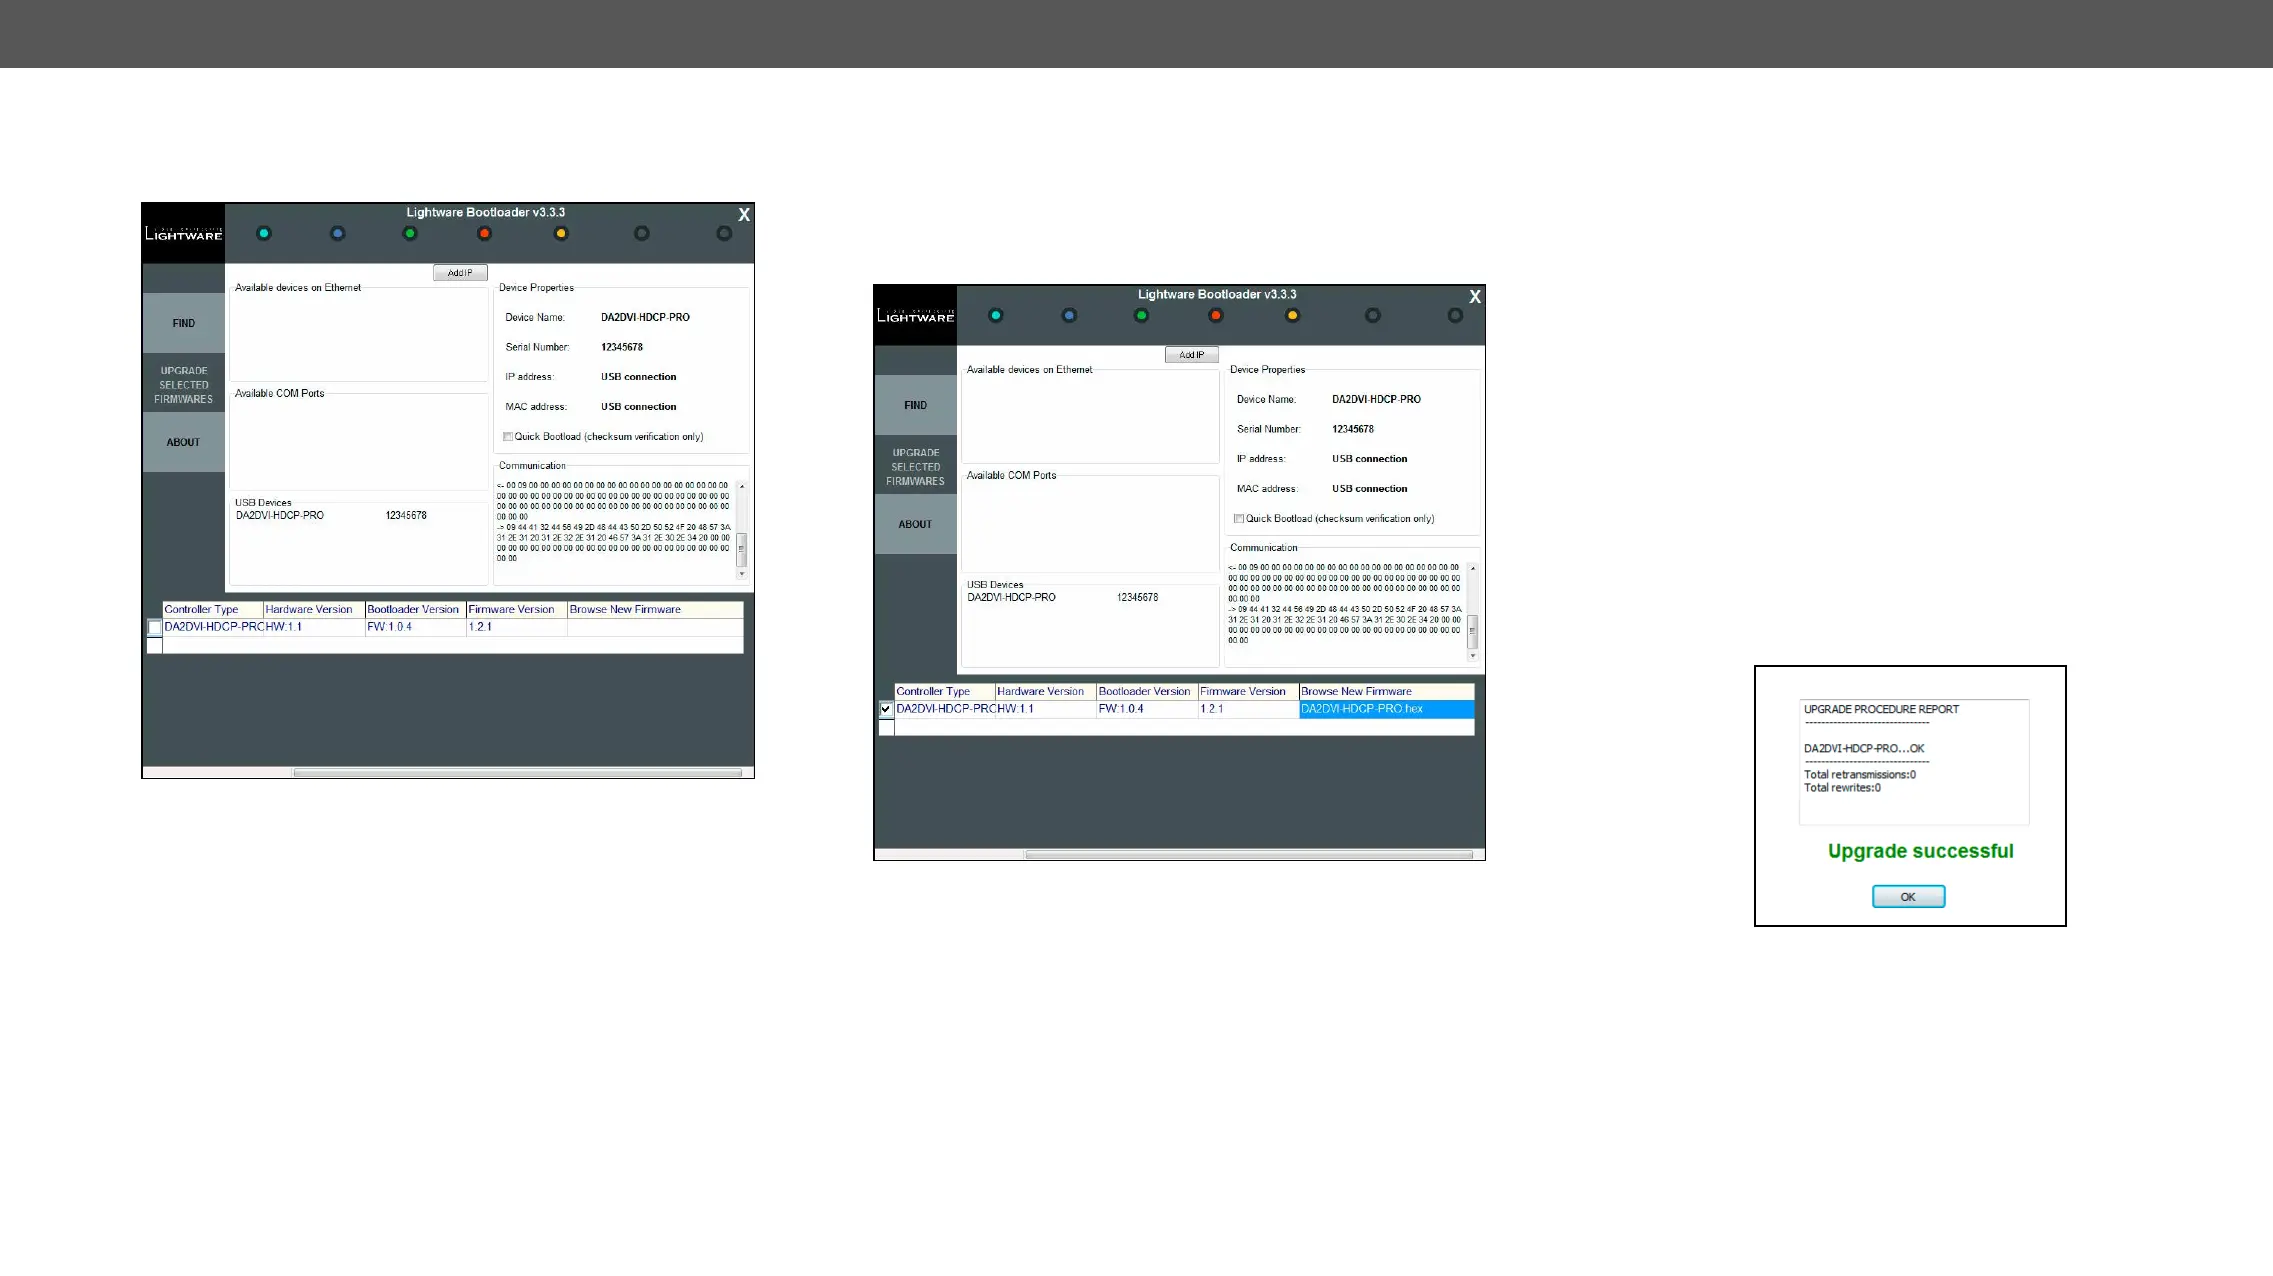This screenshot has height=1276, width=2273.
Task: Click the FIND tab in right window
Action: click(916, 405)
